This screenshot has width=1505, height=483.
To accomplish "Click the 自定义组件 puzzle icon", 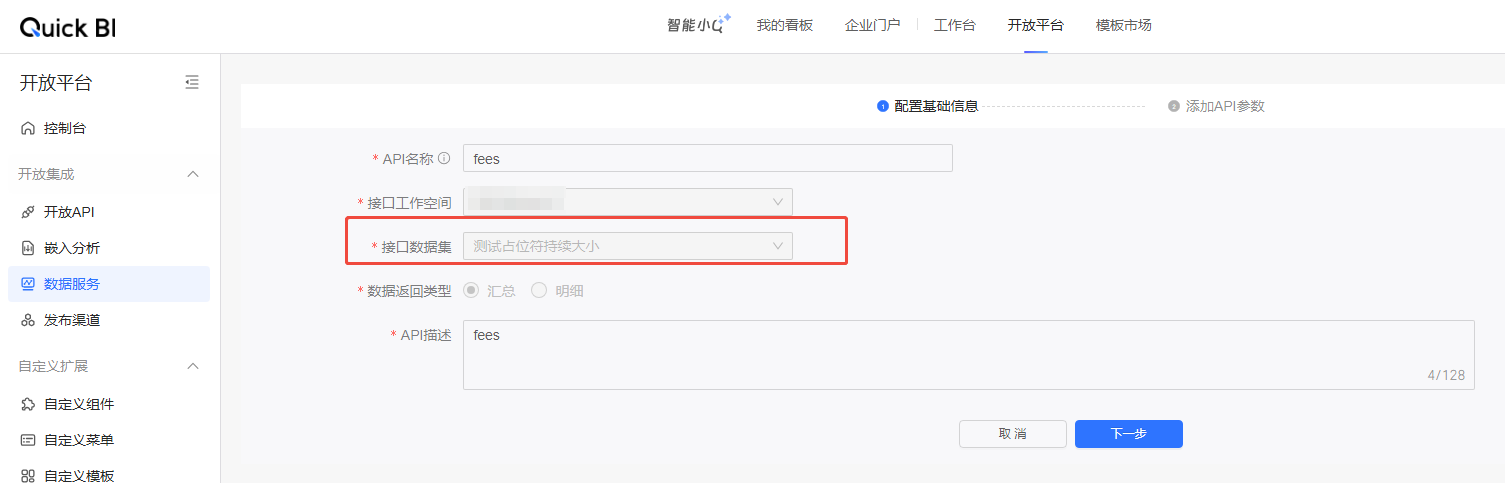I will [x=28, y=404].
